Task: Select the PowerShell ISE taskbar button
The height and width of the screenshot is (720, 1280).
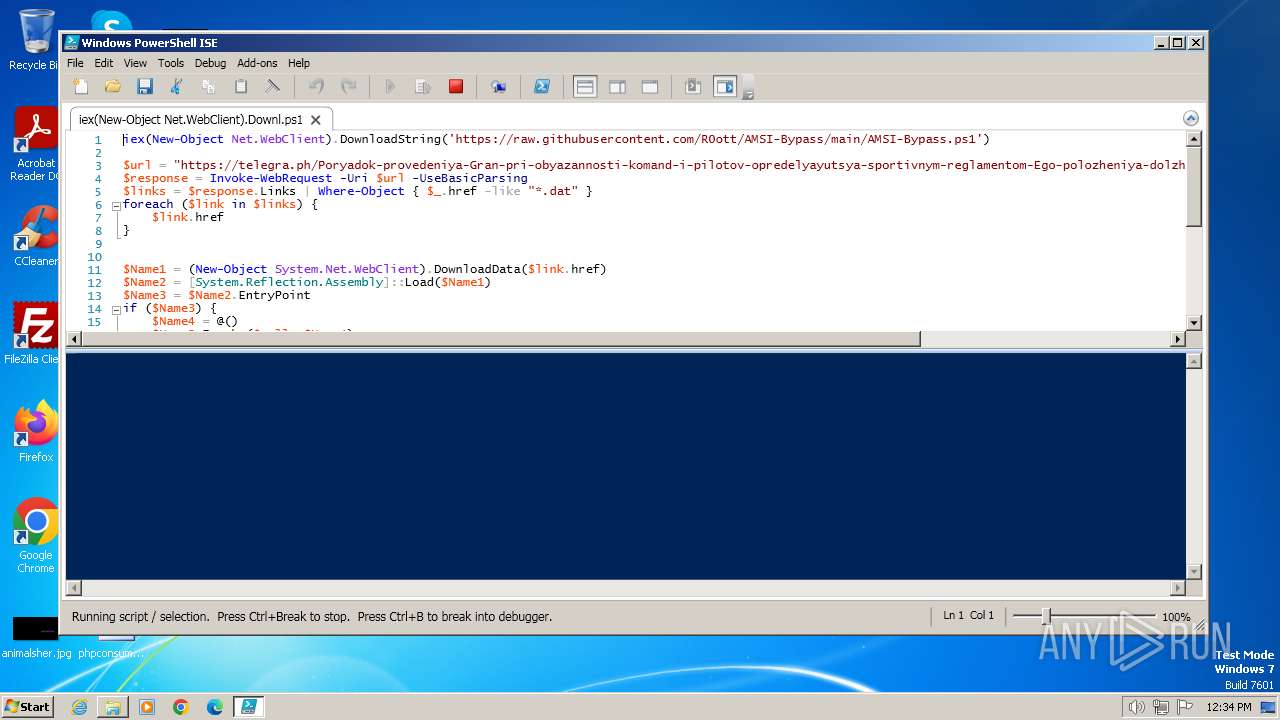Action: pyautogui.click(x=249, y=707)
